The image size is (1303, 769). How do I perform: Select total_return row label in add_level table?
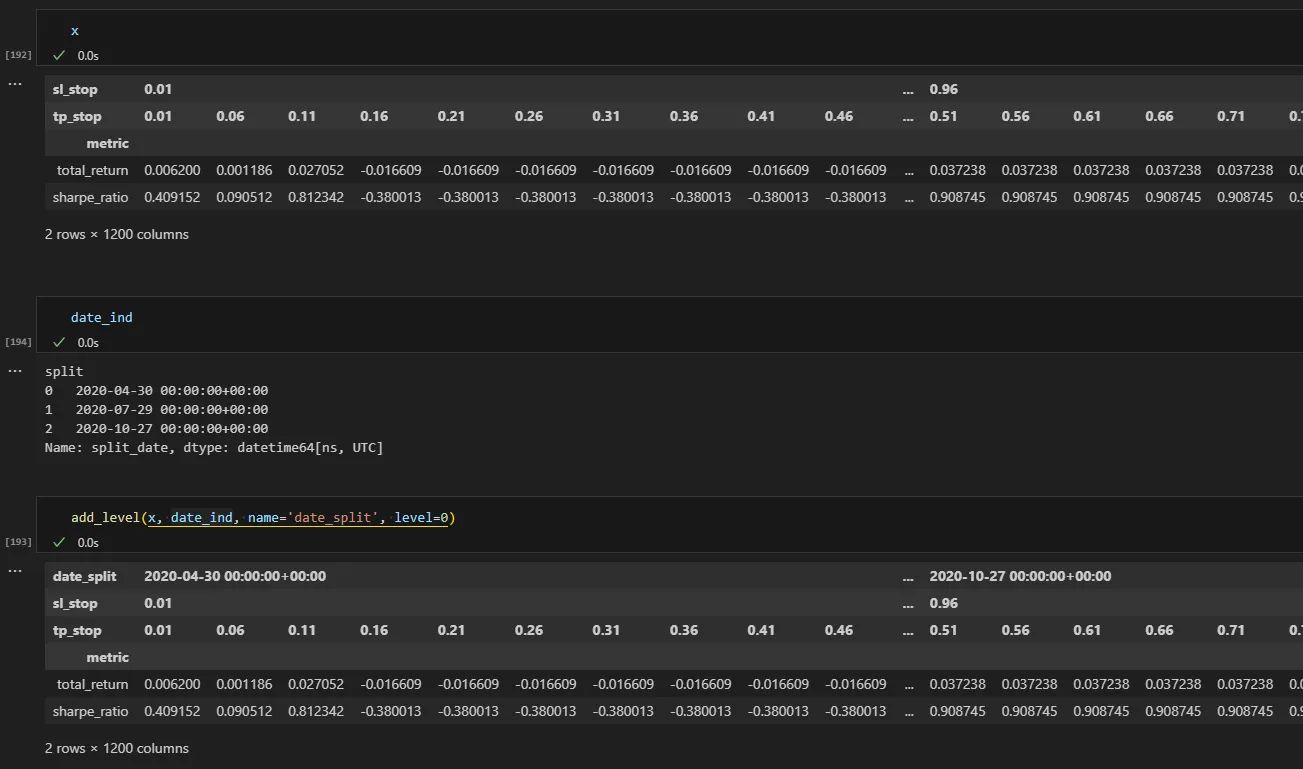pos(93,685)
